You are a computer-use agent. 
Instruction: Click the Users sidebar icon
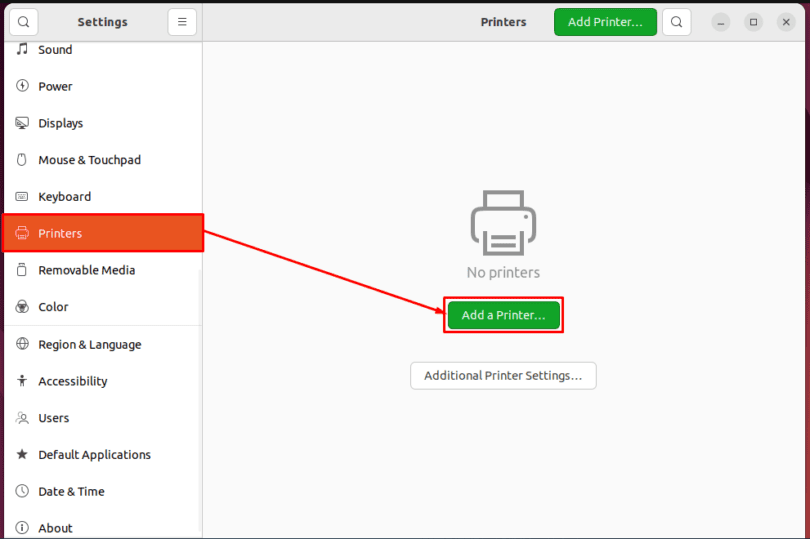click(x=22, y=418)
